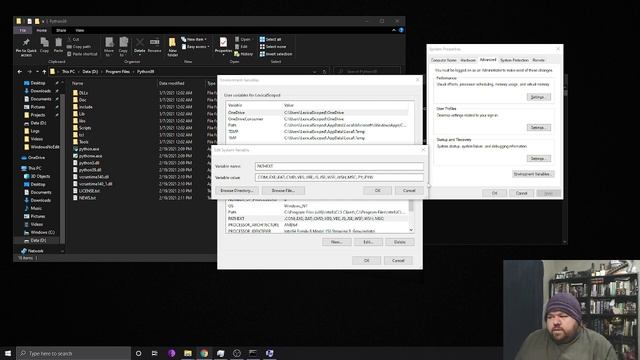Click Startup and Recovery Settings button
Screen dimensions: 640x360
[538, 158]
